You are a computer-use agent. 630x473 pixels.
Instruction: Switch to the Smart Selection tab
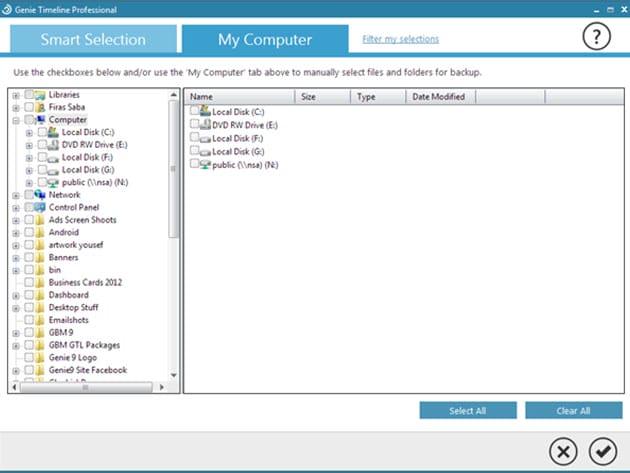click(x=93, y=40)
